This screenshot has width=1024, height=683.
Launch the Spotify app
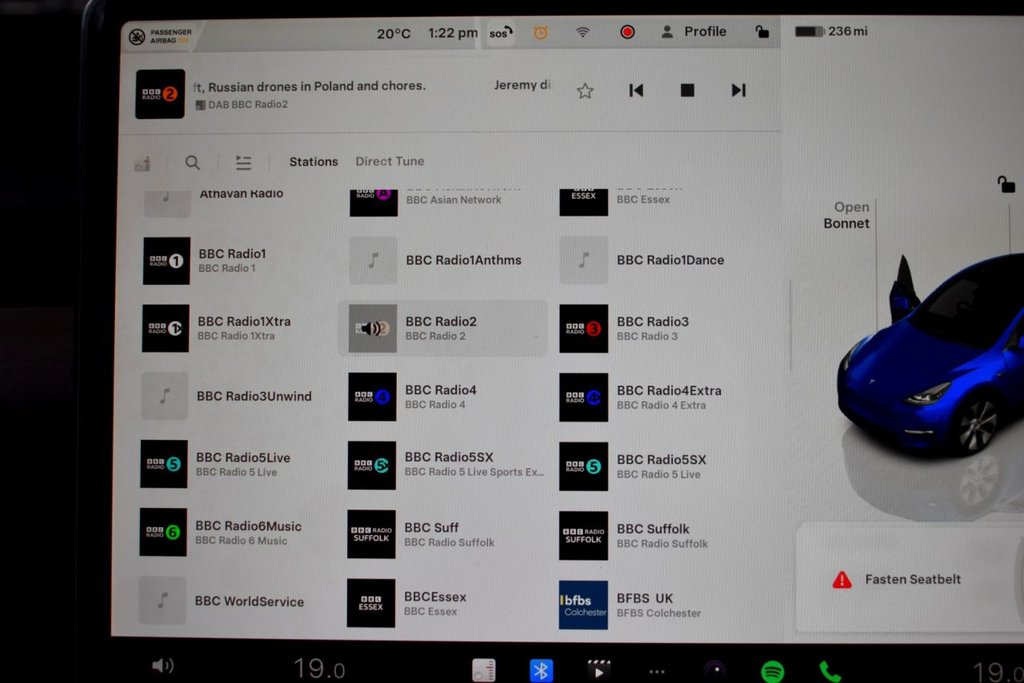point(773,671)
